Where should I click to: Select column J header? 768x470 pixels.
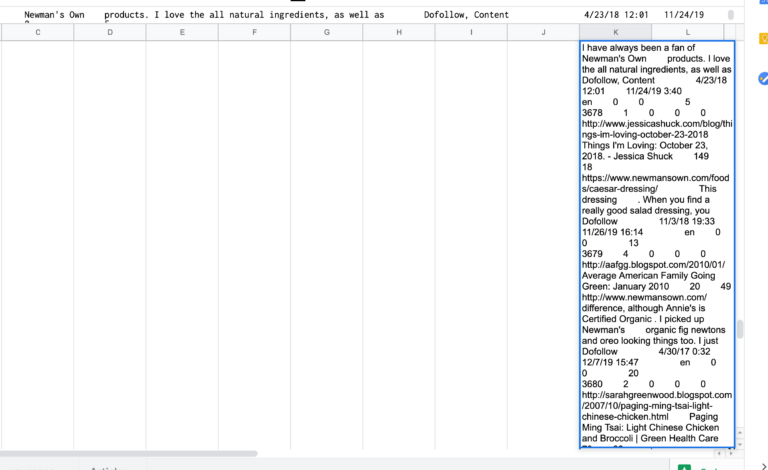tap(543, 33)
